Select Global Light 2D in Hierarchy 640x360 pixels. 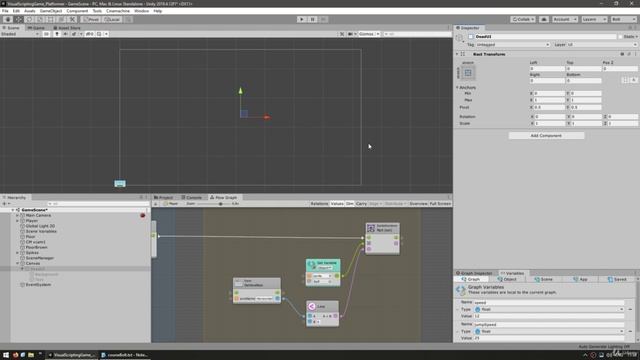click(40, 226)
